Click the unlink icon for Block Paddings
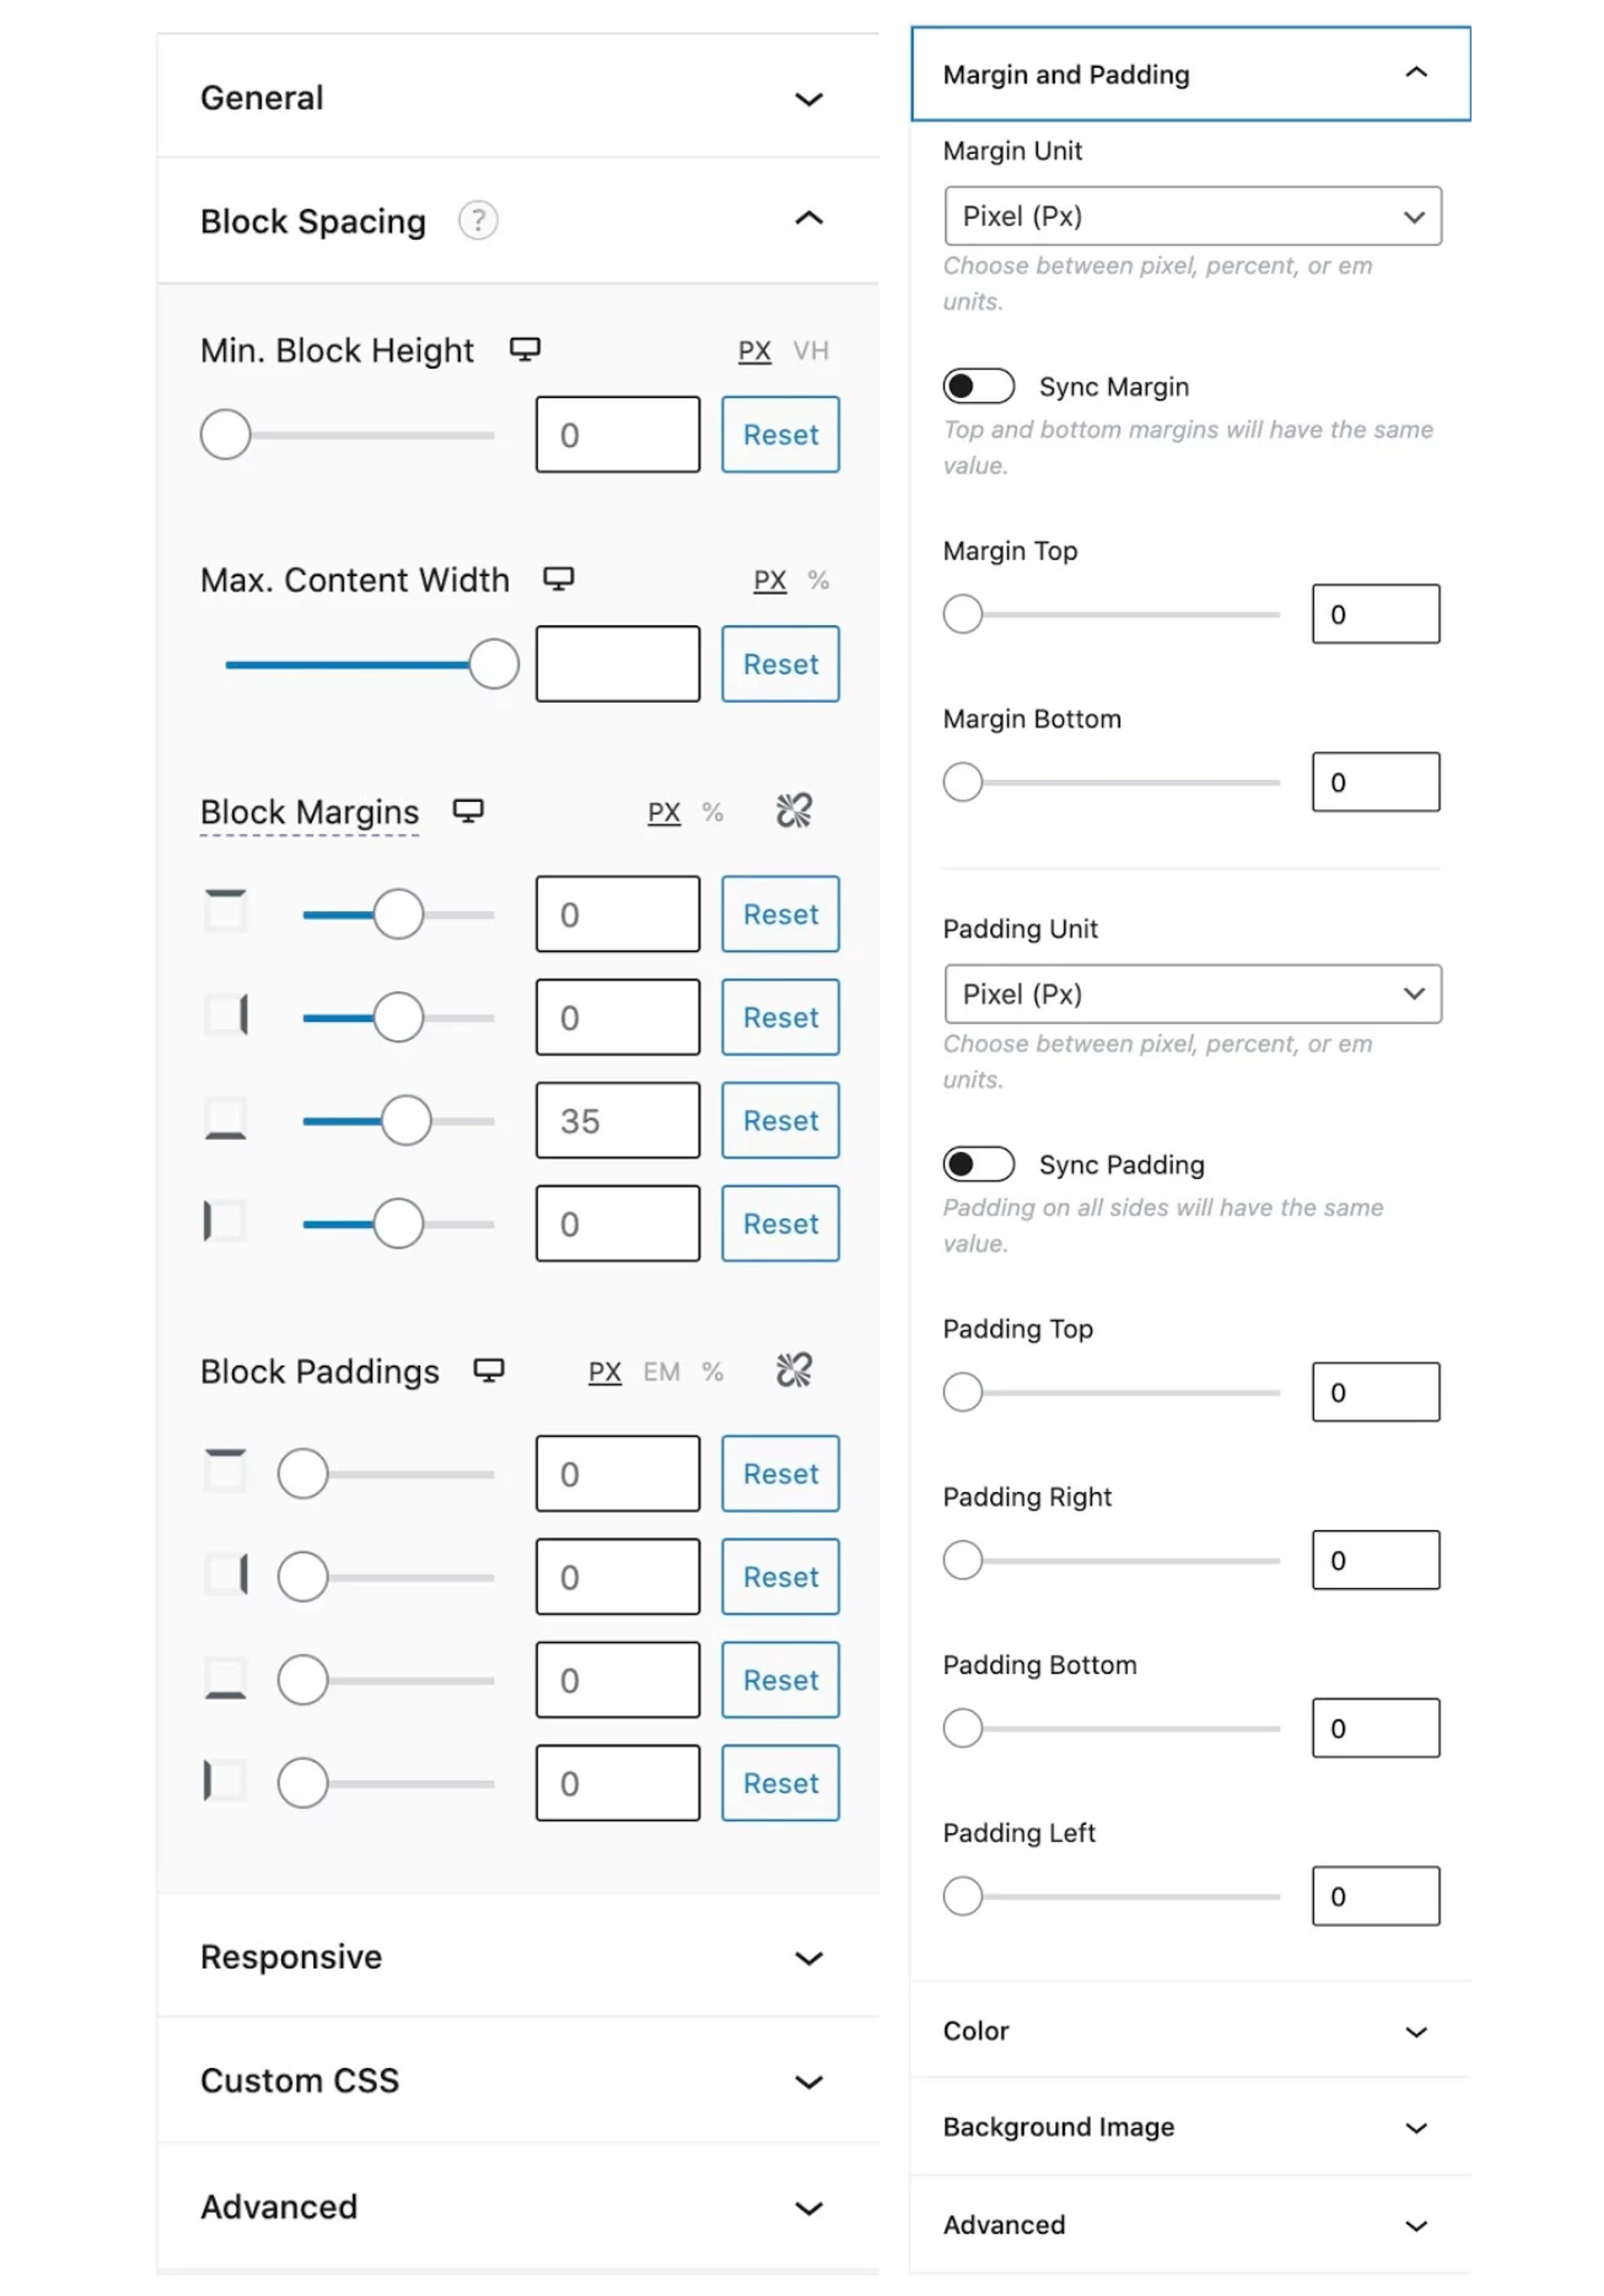 [x=793, y=1370]
